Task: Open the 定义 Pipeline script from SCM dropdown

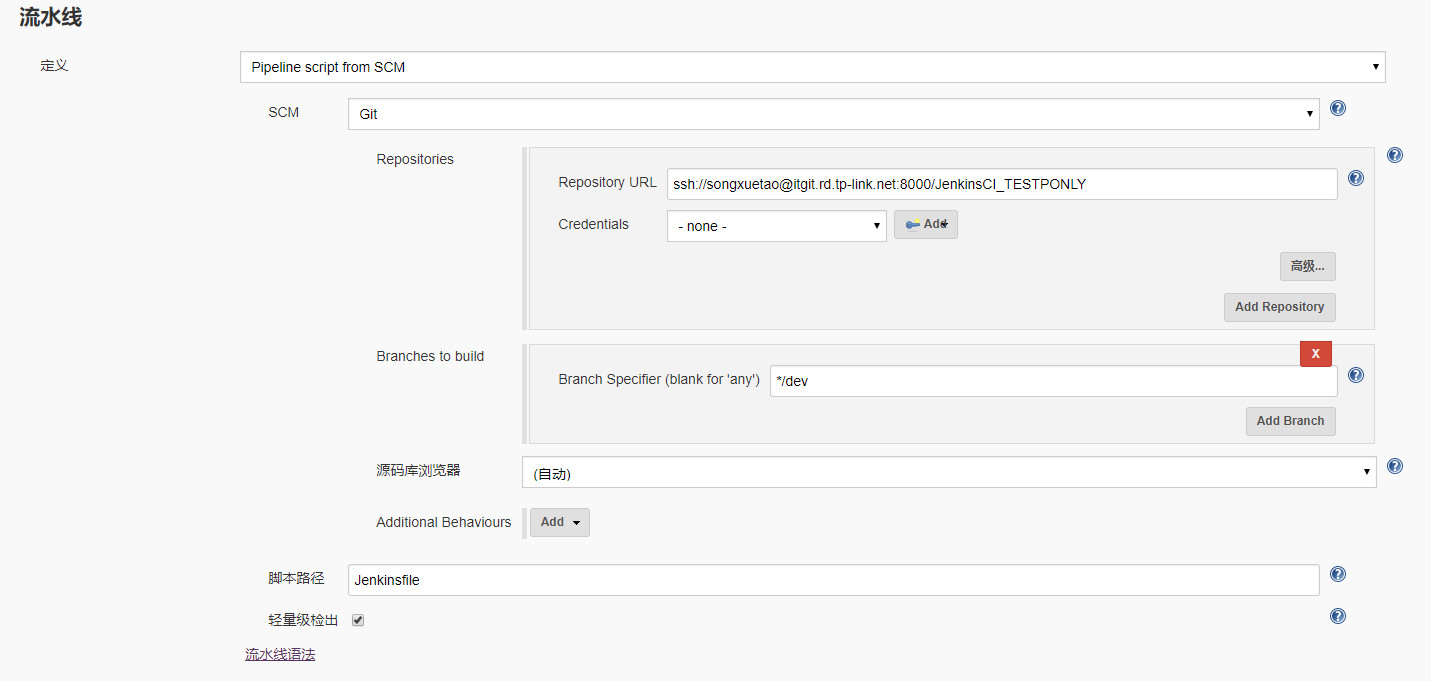Action: click(812, 67)
